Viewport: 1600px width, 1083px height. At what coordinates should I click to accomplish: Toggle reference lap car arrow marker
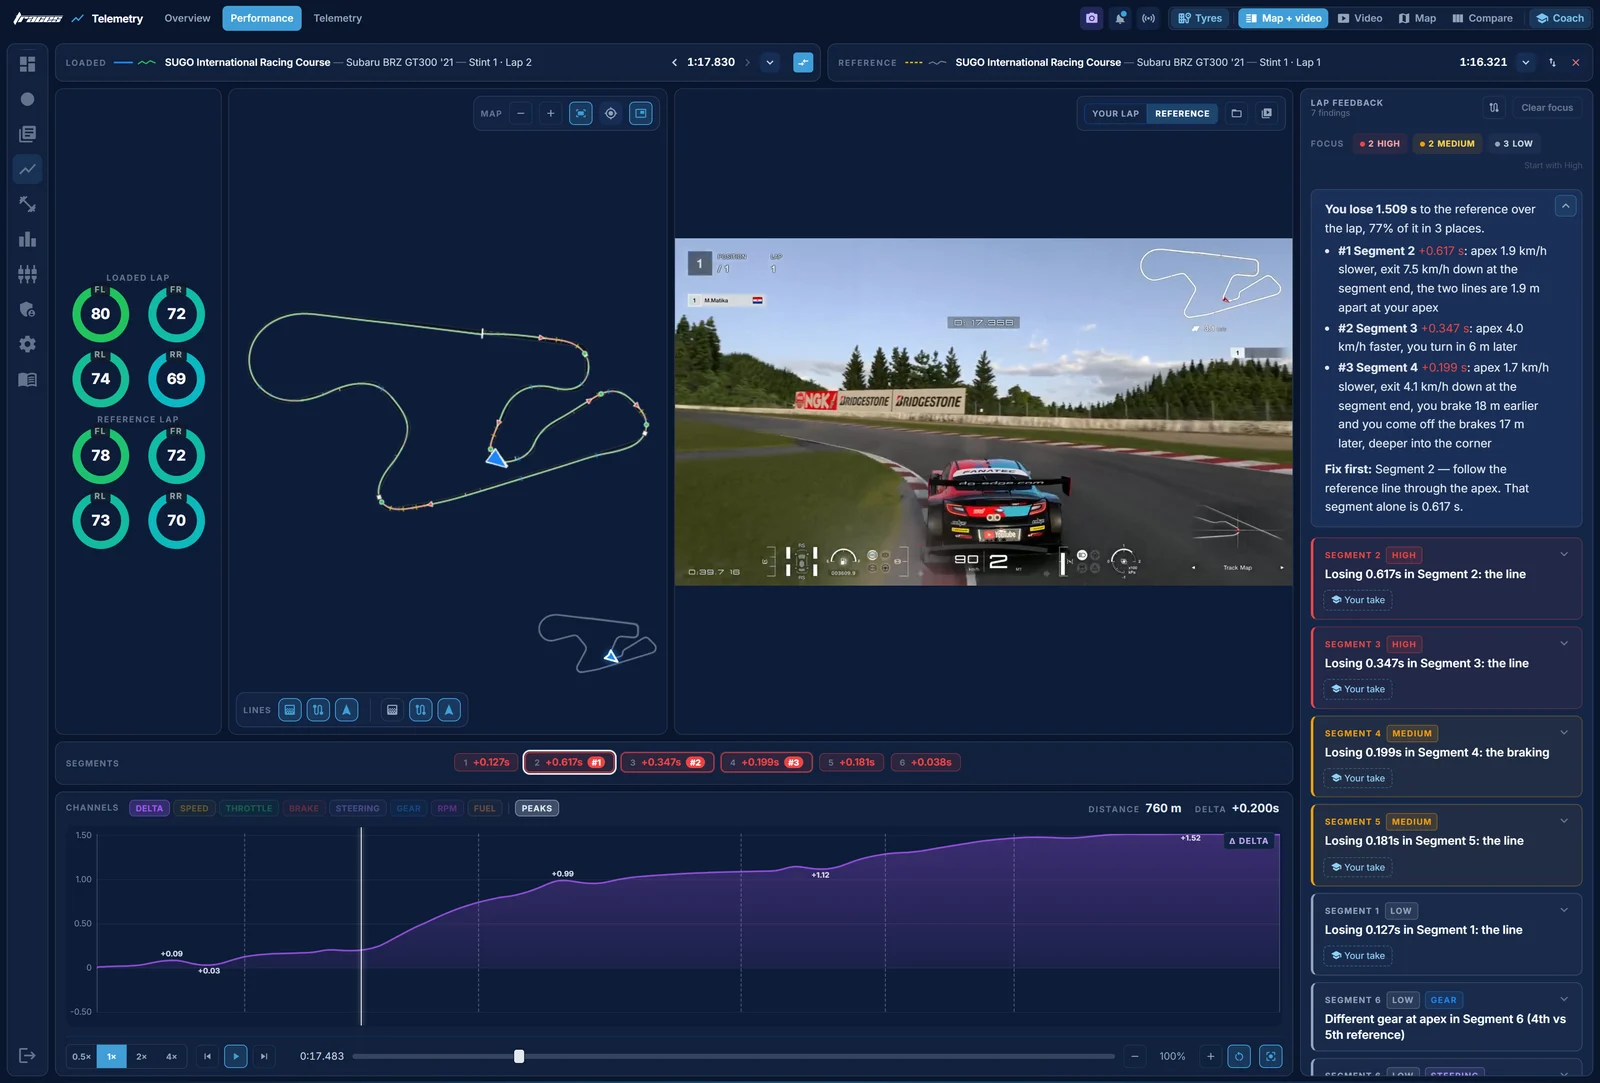point(449,710)
